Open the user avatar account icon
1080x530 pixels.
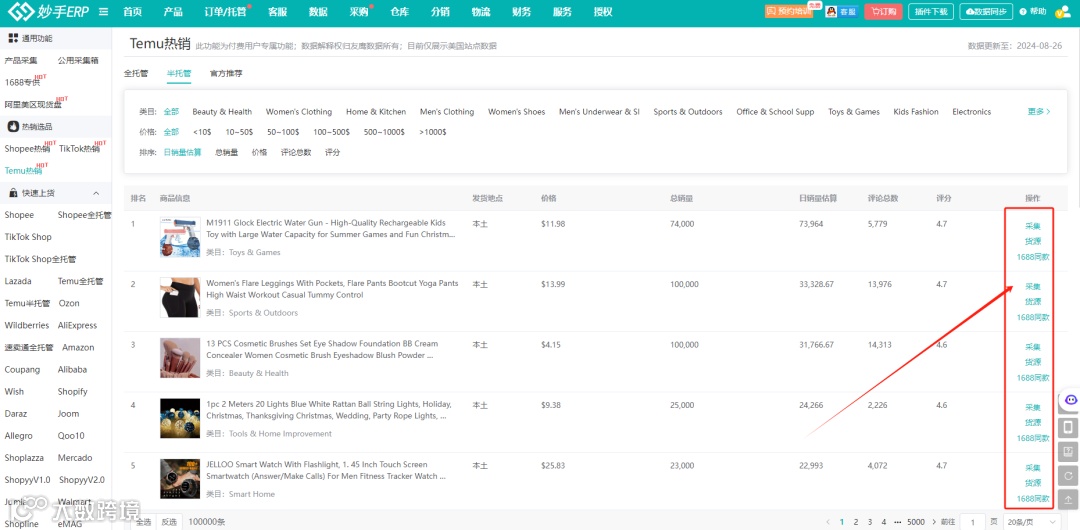point(1062,12)
